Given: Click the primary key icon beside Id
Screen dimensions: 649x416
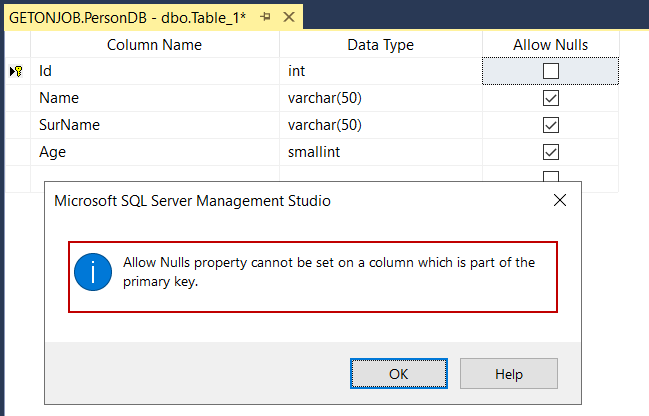Looking at the screenshot, I should tap(17, 72).
